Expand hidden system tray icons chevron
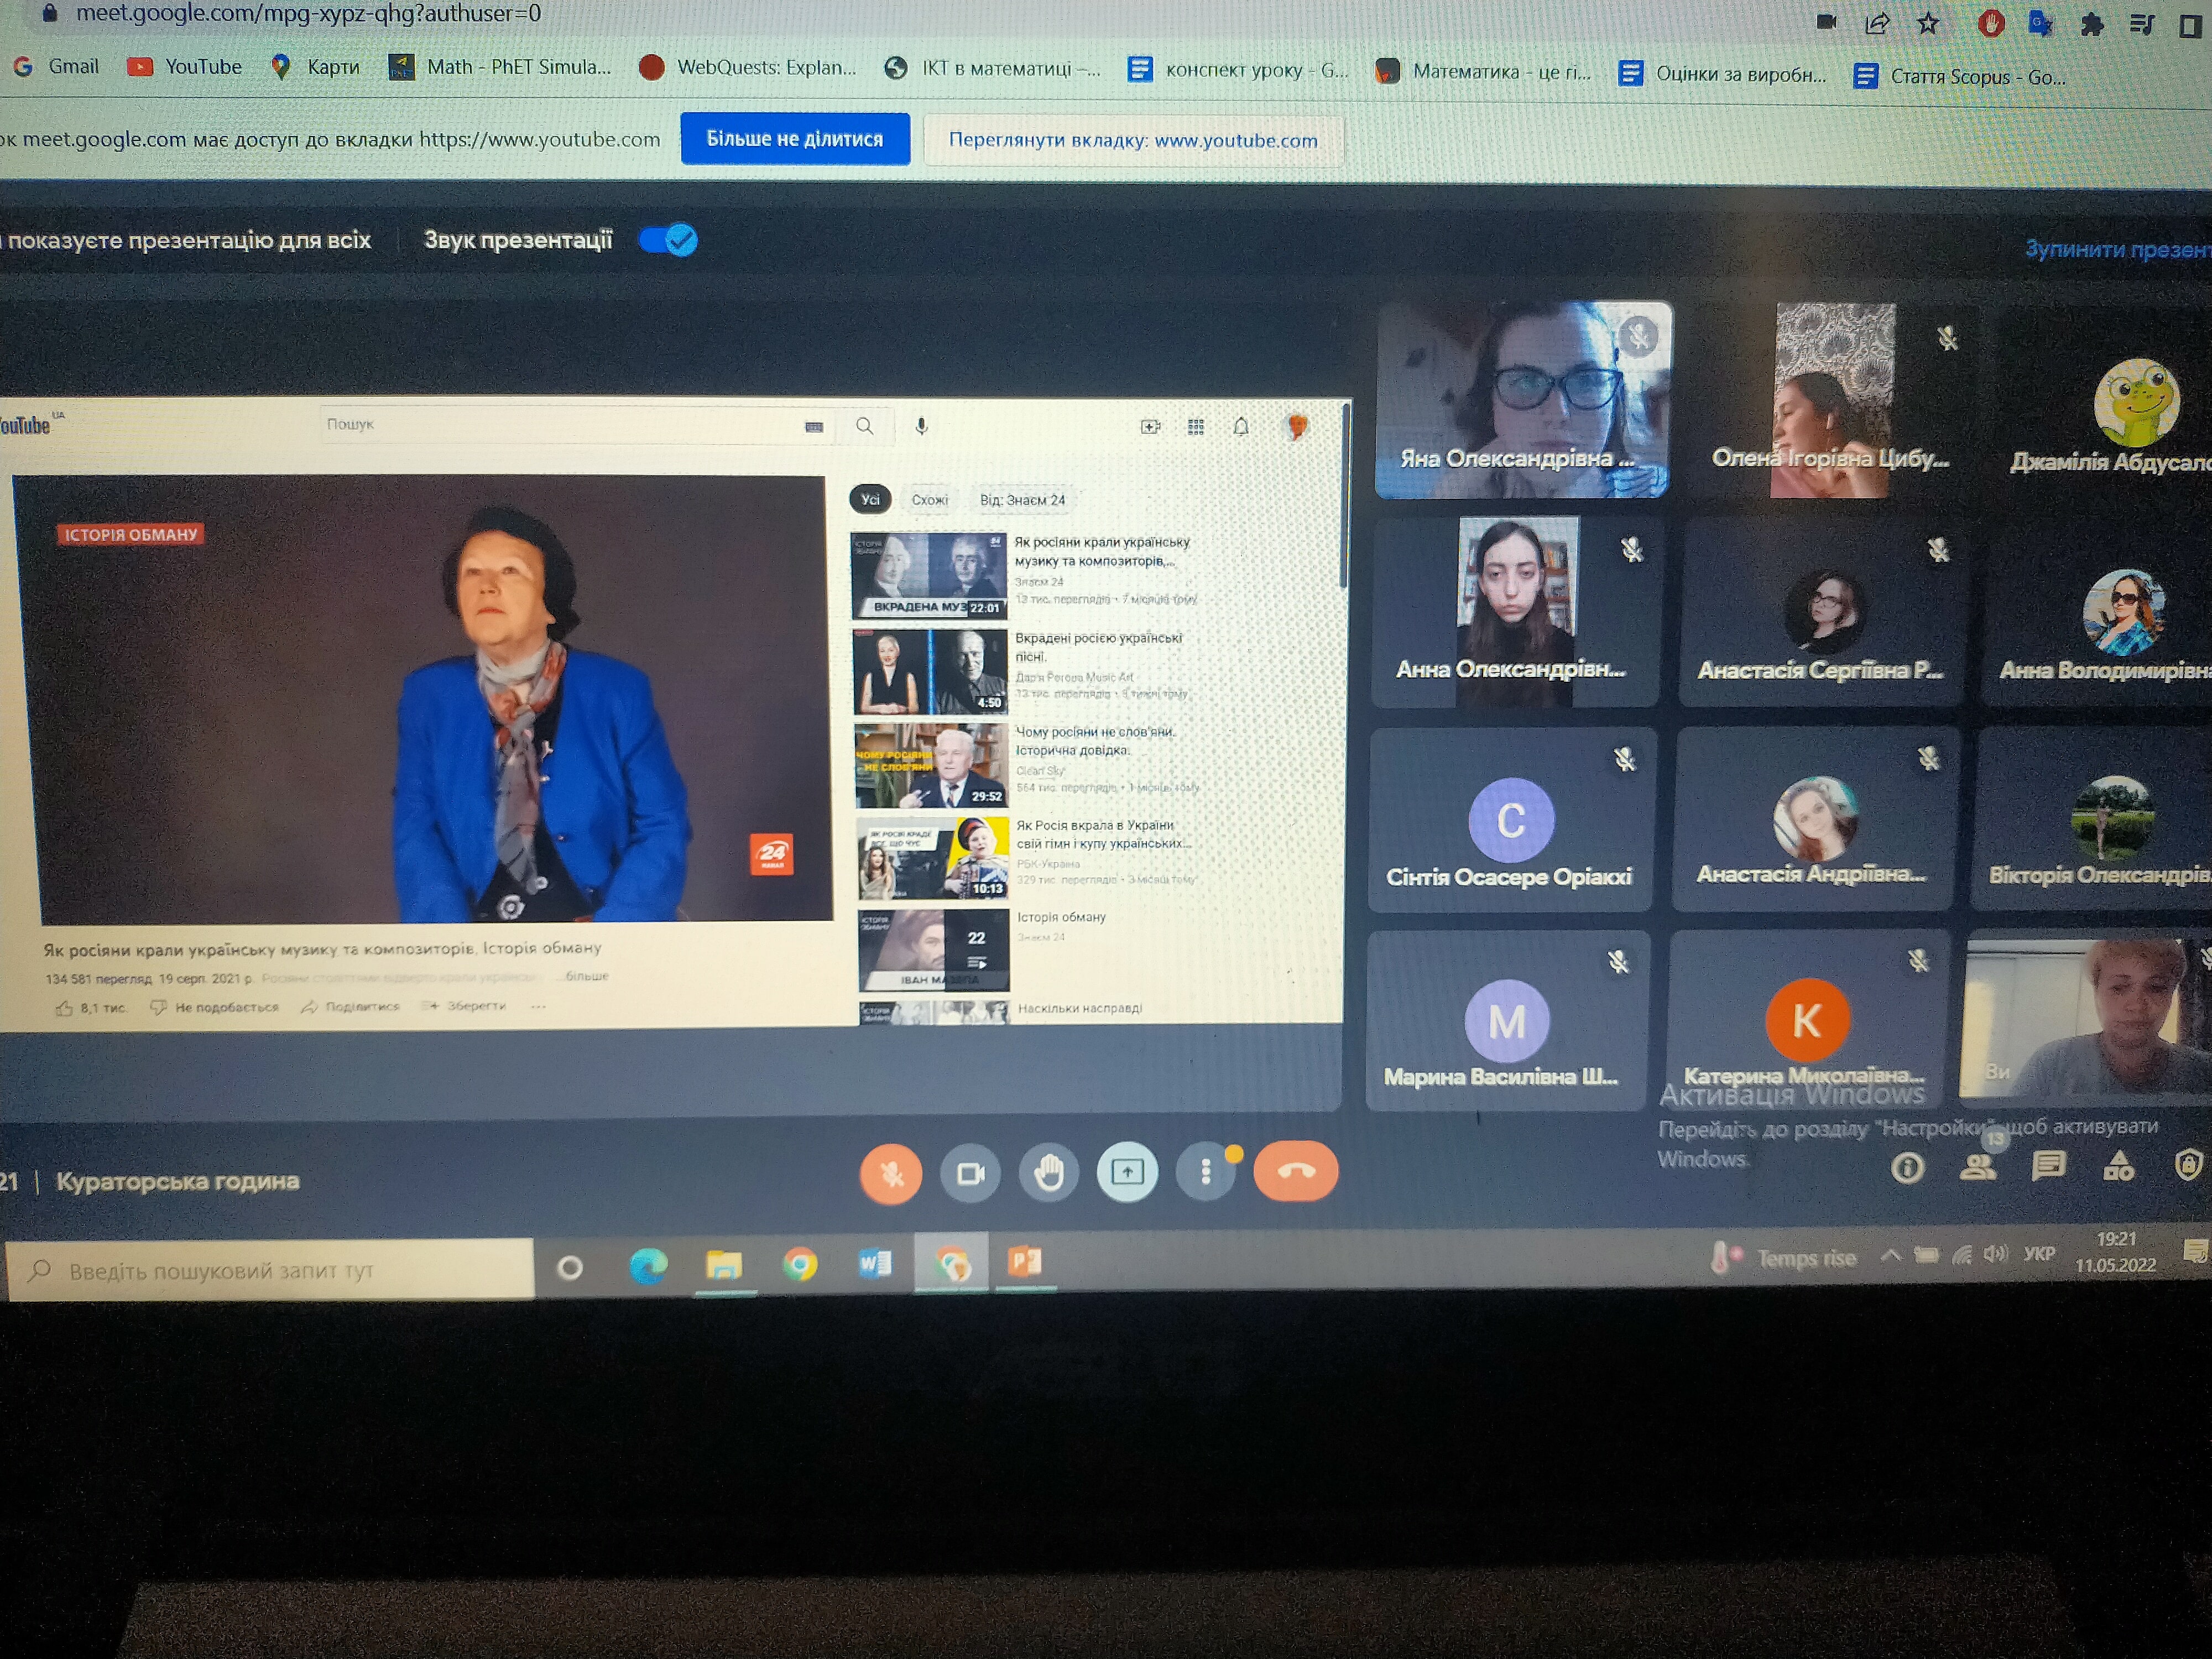Screen dimensions: 2212x1659 coord(1890,1256)
